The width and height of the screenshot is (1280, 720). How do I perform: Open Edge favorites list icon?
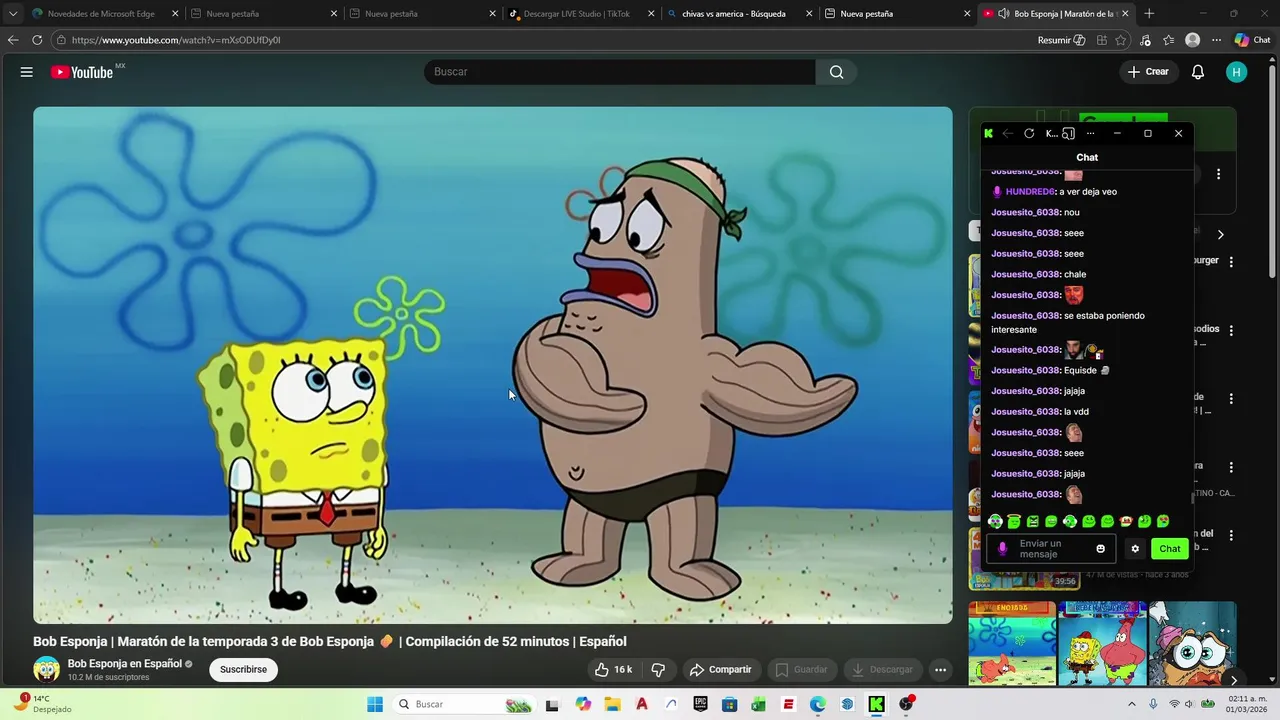(1169, 40)
